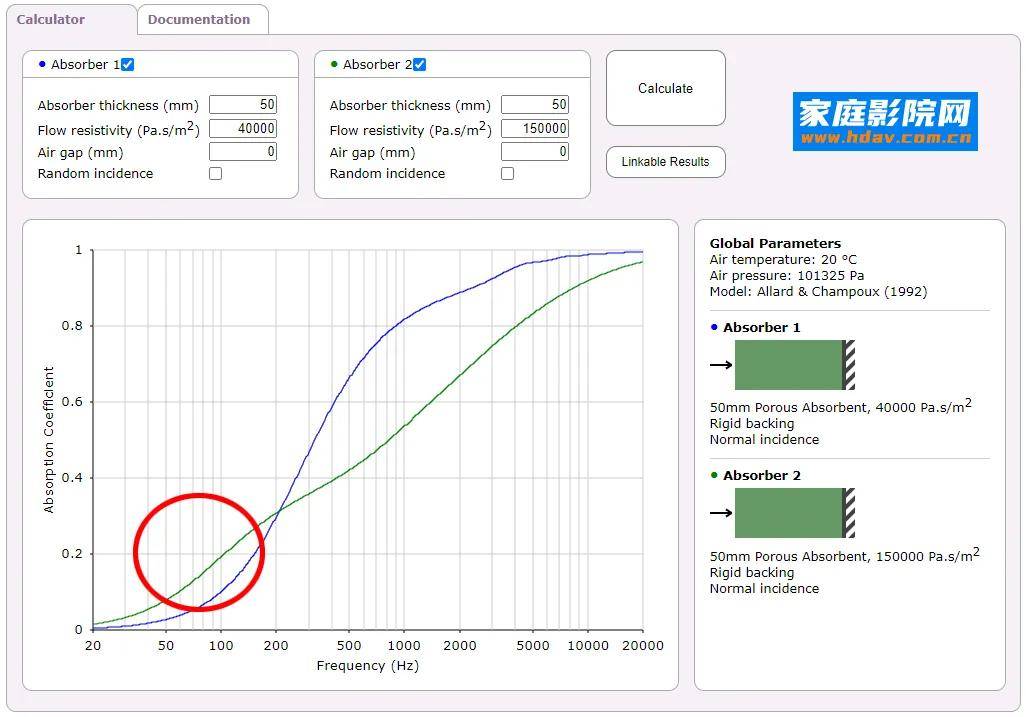The height and width of the screenshot is (717, 1026).
Task: Click Absorber 1 air gap field
Action: click(x=243, y=152)
